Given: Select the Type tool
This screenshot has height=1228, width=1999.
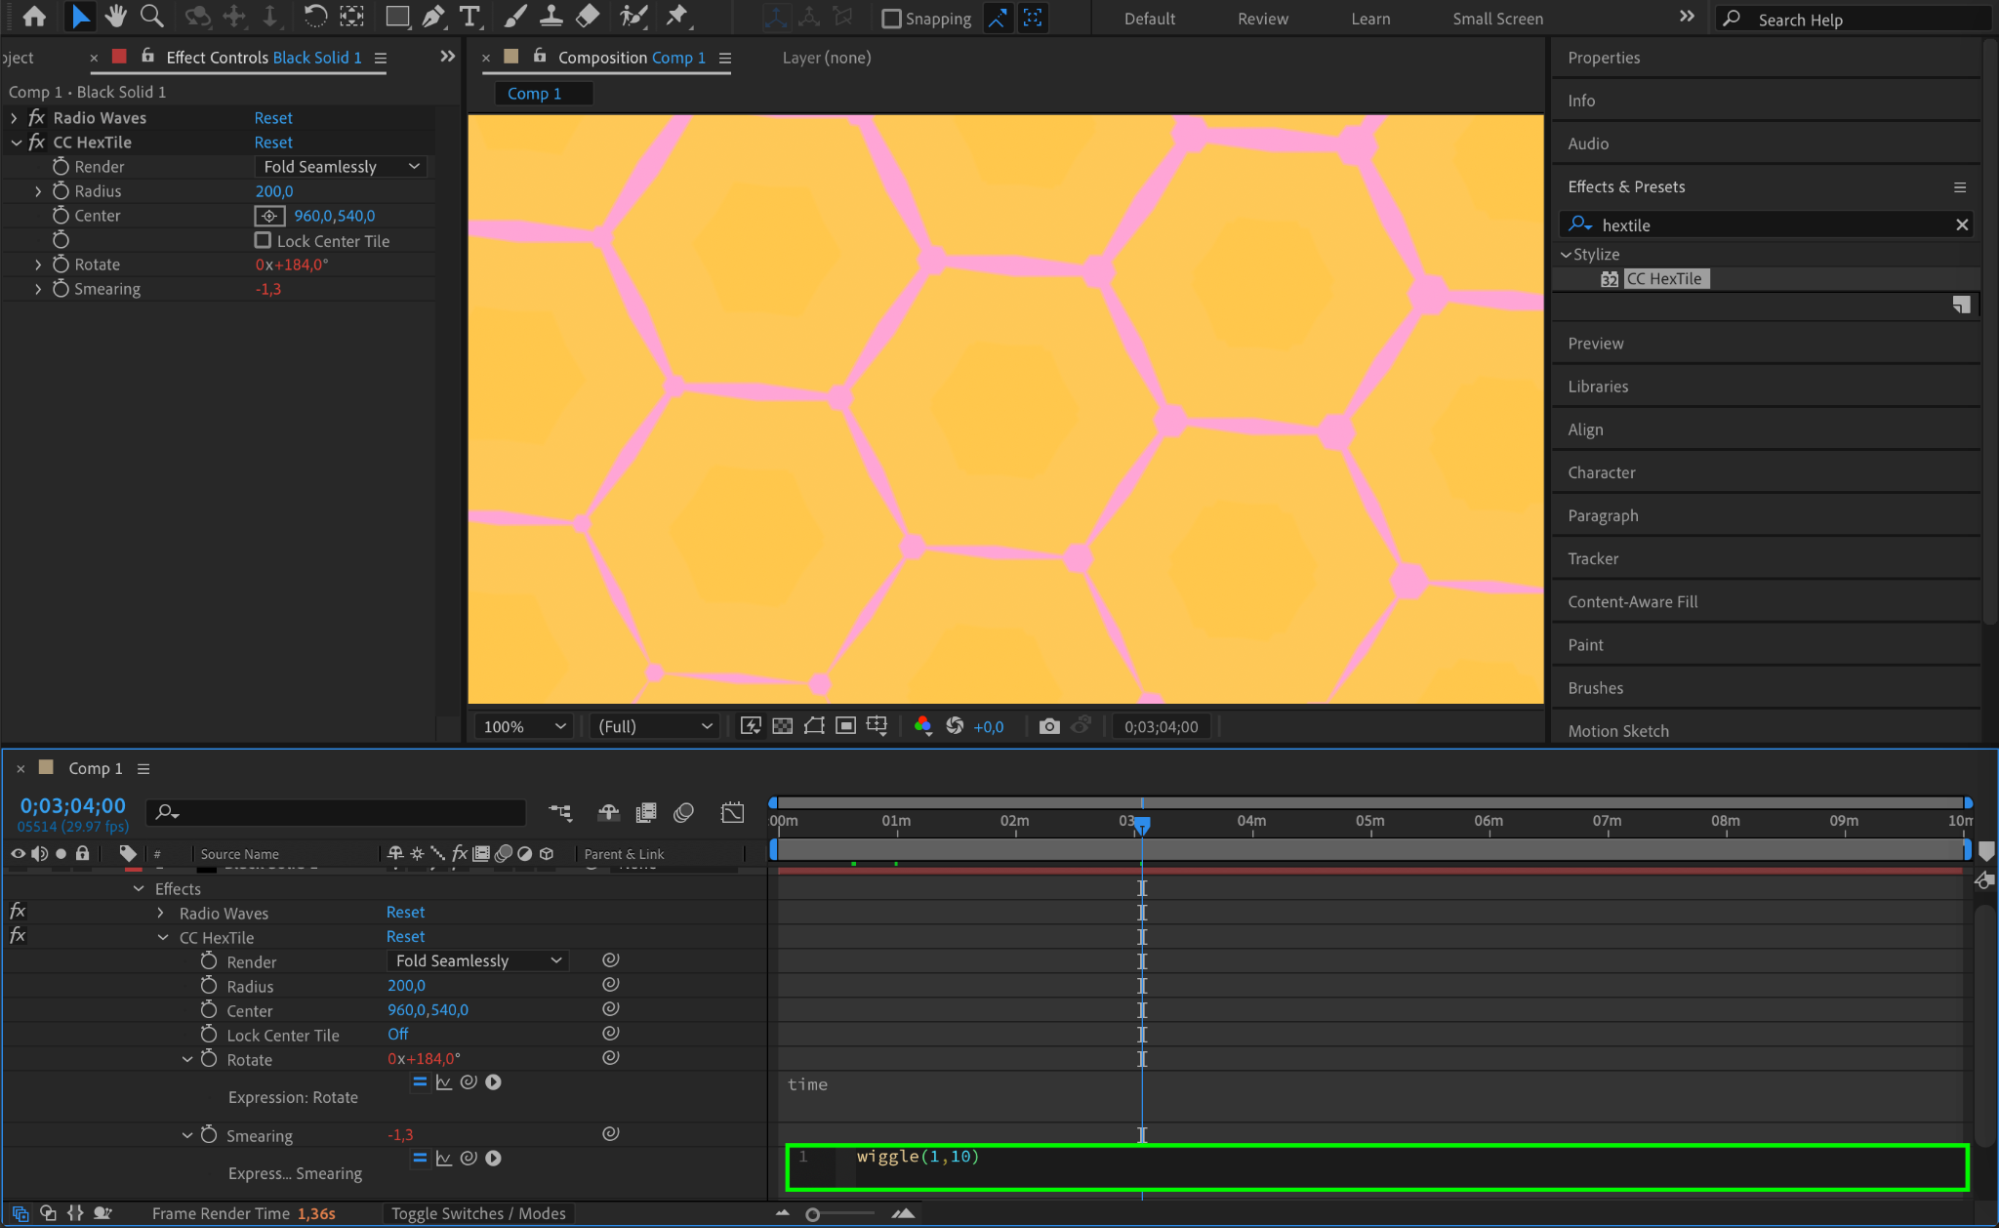Looking at the screenshot, I should tap(468, 16).
